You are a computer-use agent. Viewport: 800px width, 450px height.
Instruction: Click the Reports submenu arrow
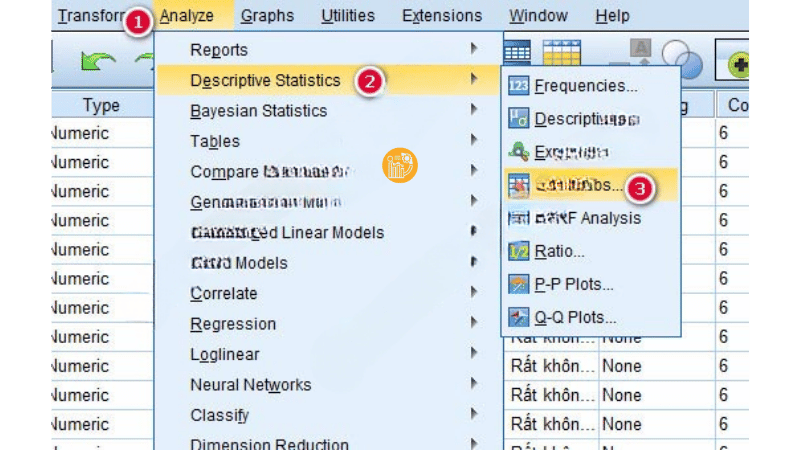point(474,48)
